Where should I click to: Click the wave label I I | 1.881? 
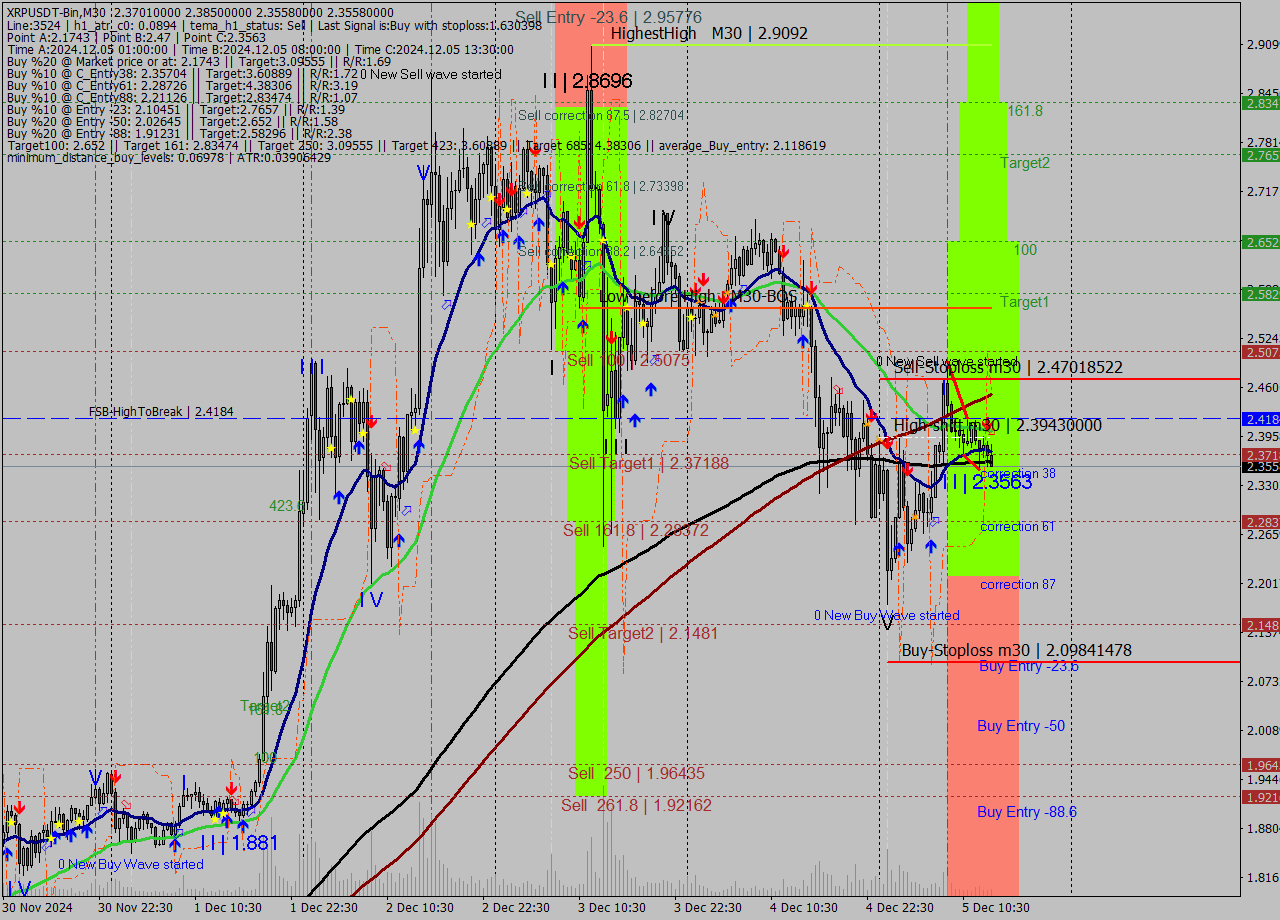pos(238,843)
